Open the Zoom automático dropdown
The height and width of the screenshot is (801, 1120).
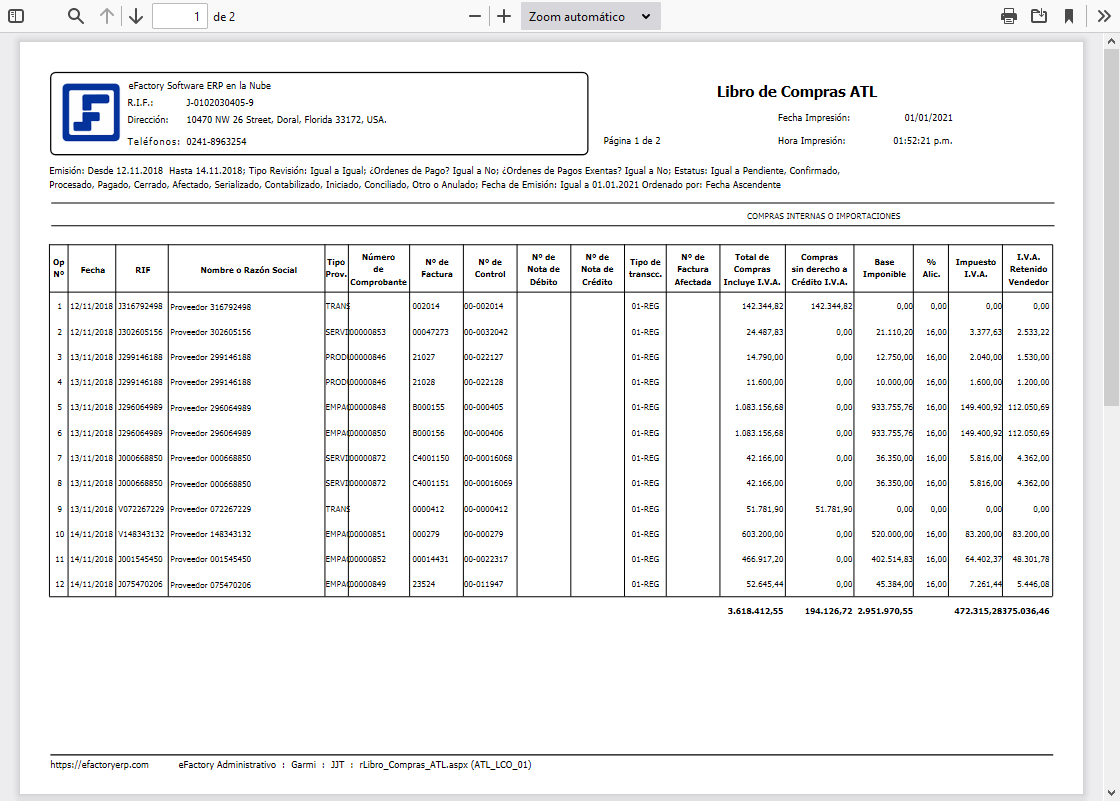590,16
